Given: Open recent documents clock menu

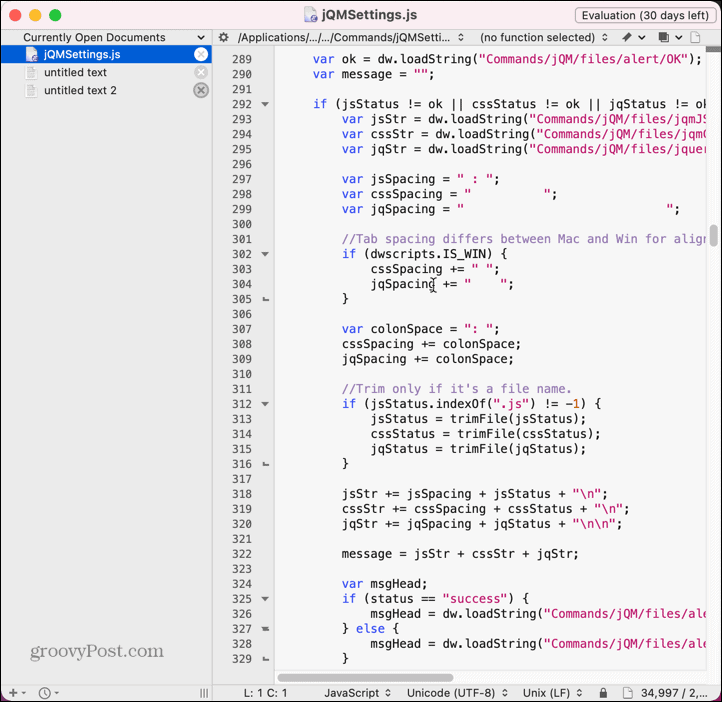Looking at the screenshot, I should [x=48, y=692].
